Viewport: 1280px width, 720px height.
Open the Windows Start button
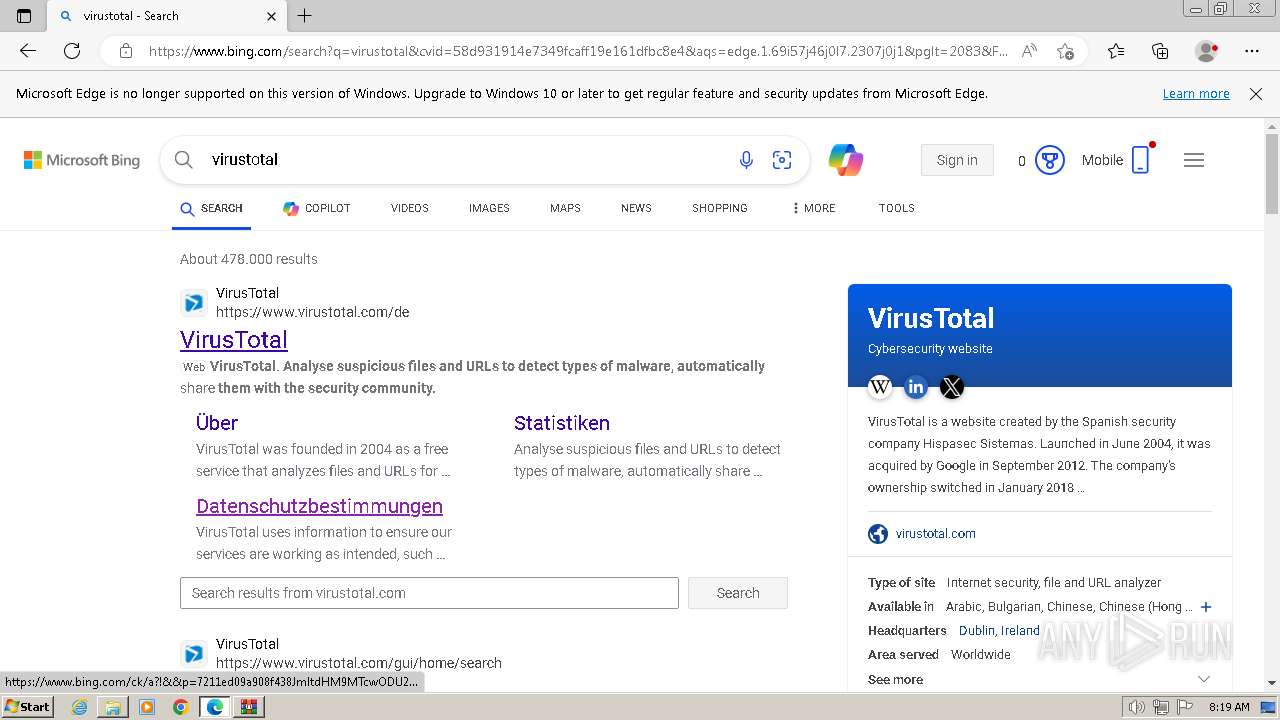click(27, 706)
